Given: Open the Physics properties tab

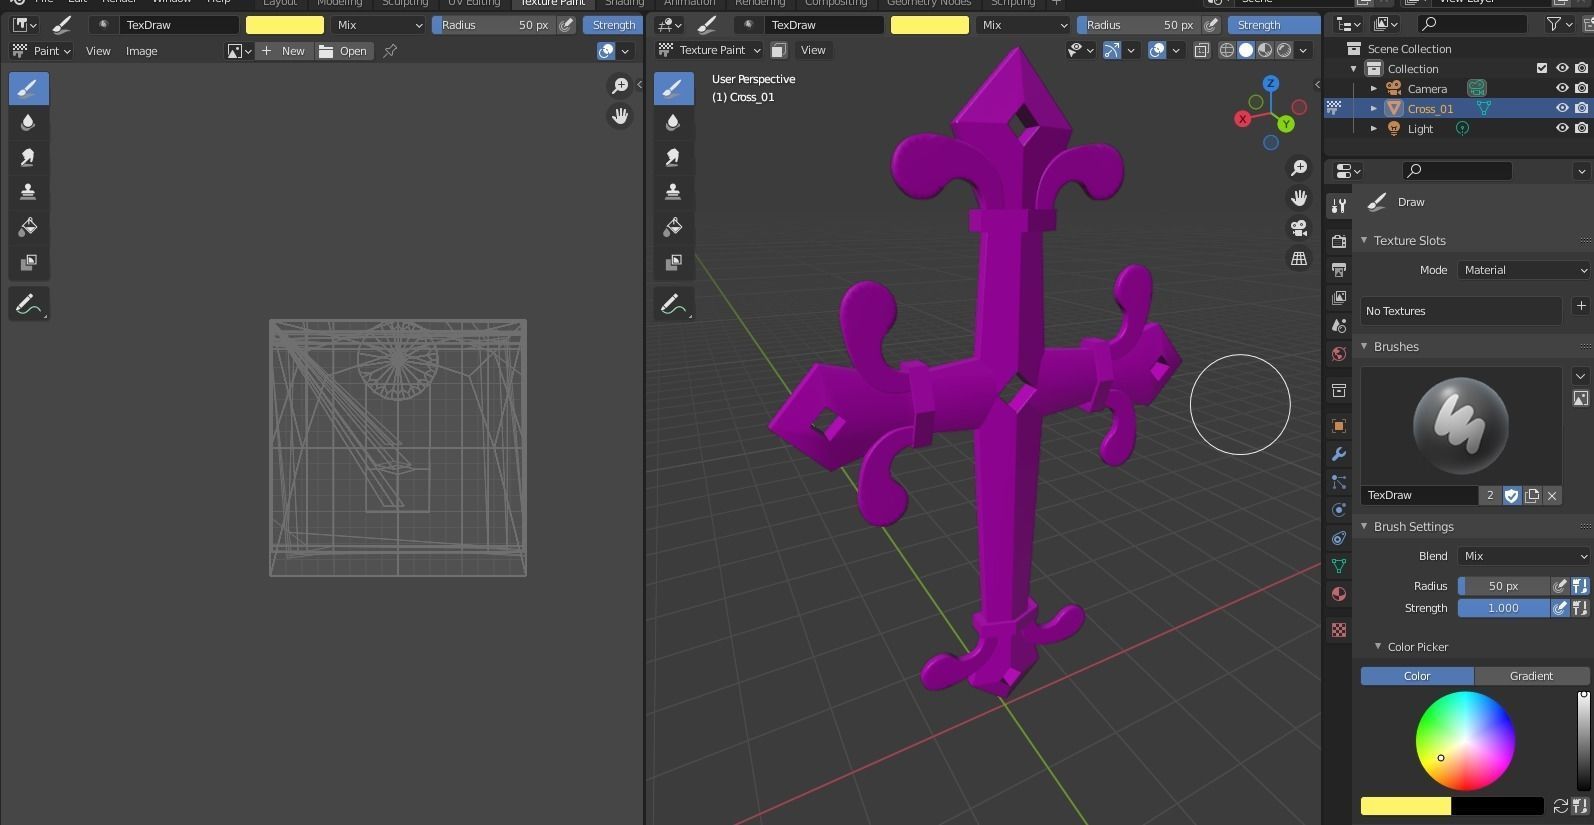Looking at the screenshot, I should (1338, 510).
